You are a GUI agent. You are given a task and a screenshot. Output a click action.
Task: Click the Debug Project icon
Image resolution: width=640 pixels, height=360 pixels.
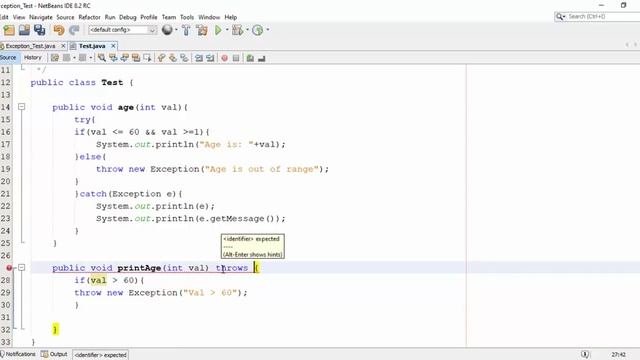237,30
